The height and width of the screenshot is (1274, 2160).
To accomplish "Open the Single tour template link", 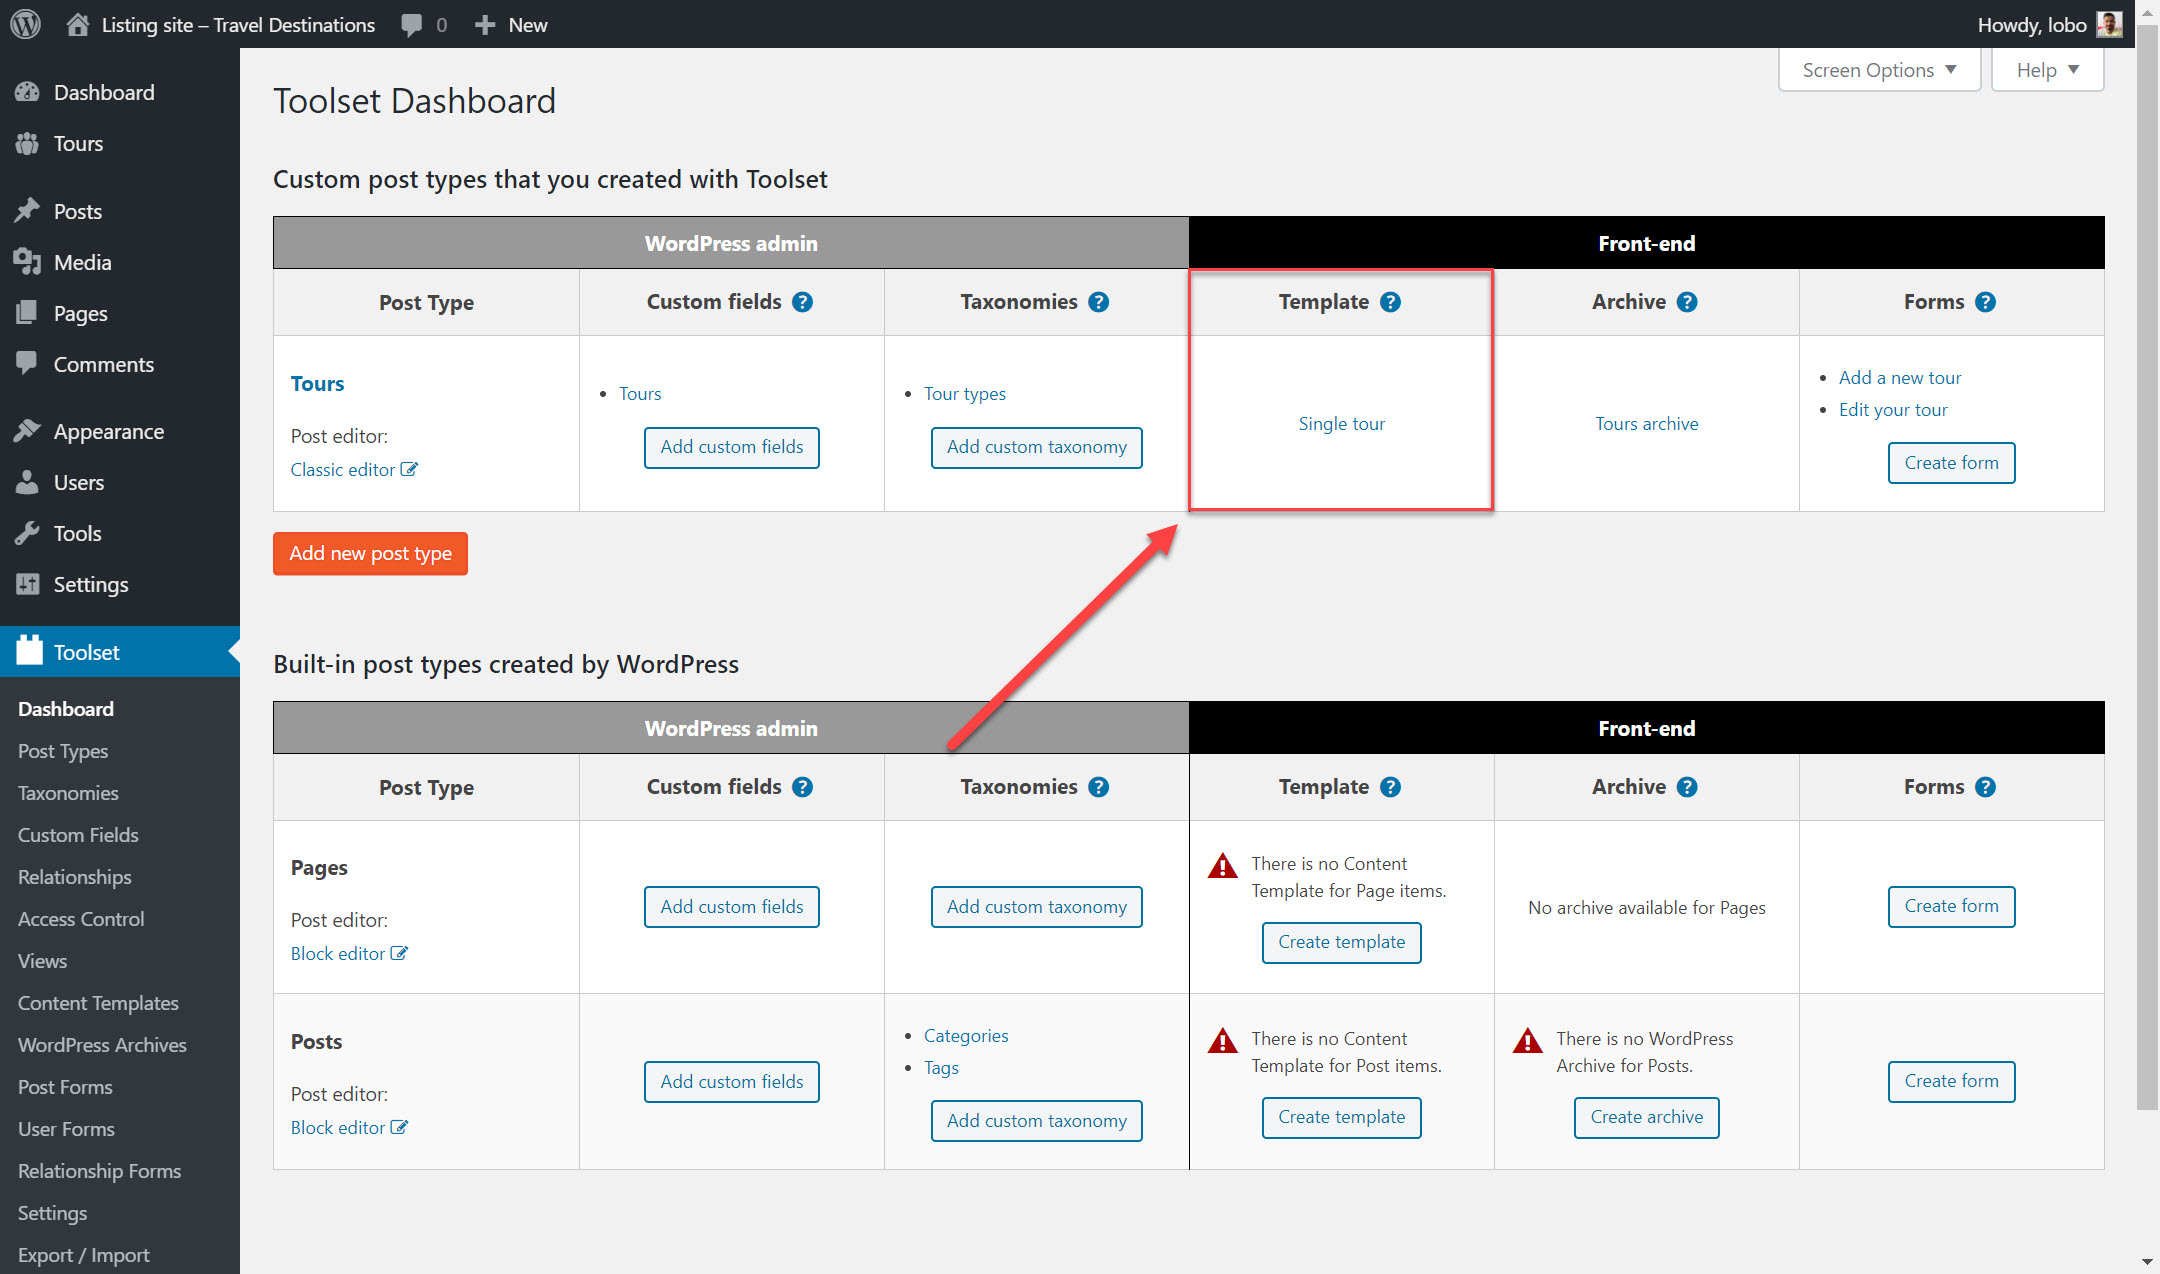I will 1342,424.
